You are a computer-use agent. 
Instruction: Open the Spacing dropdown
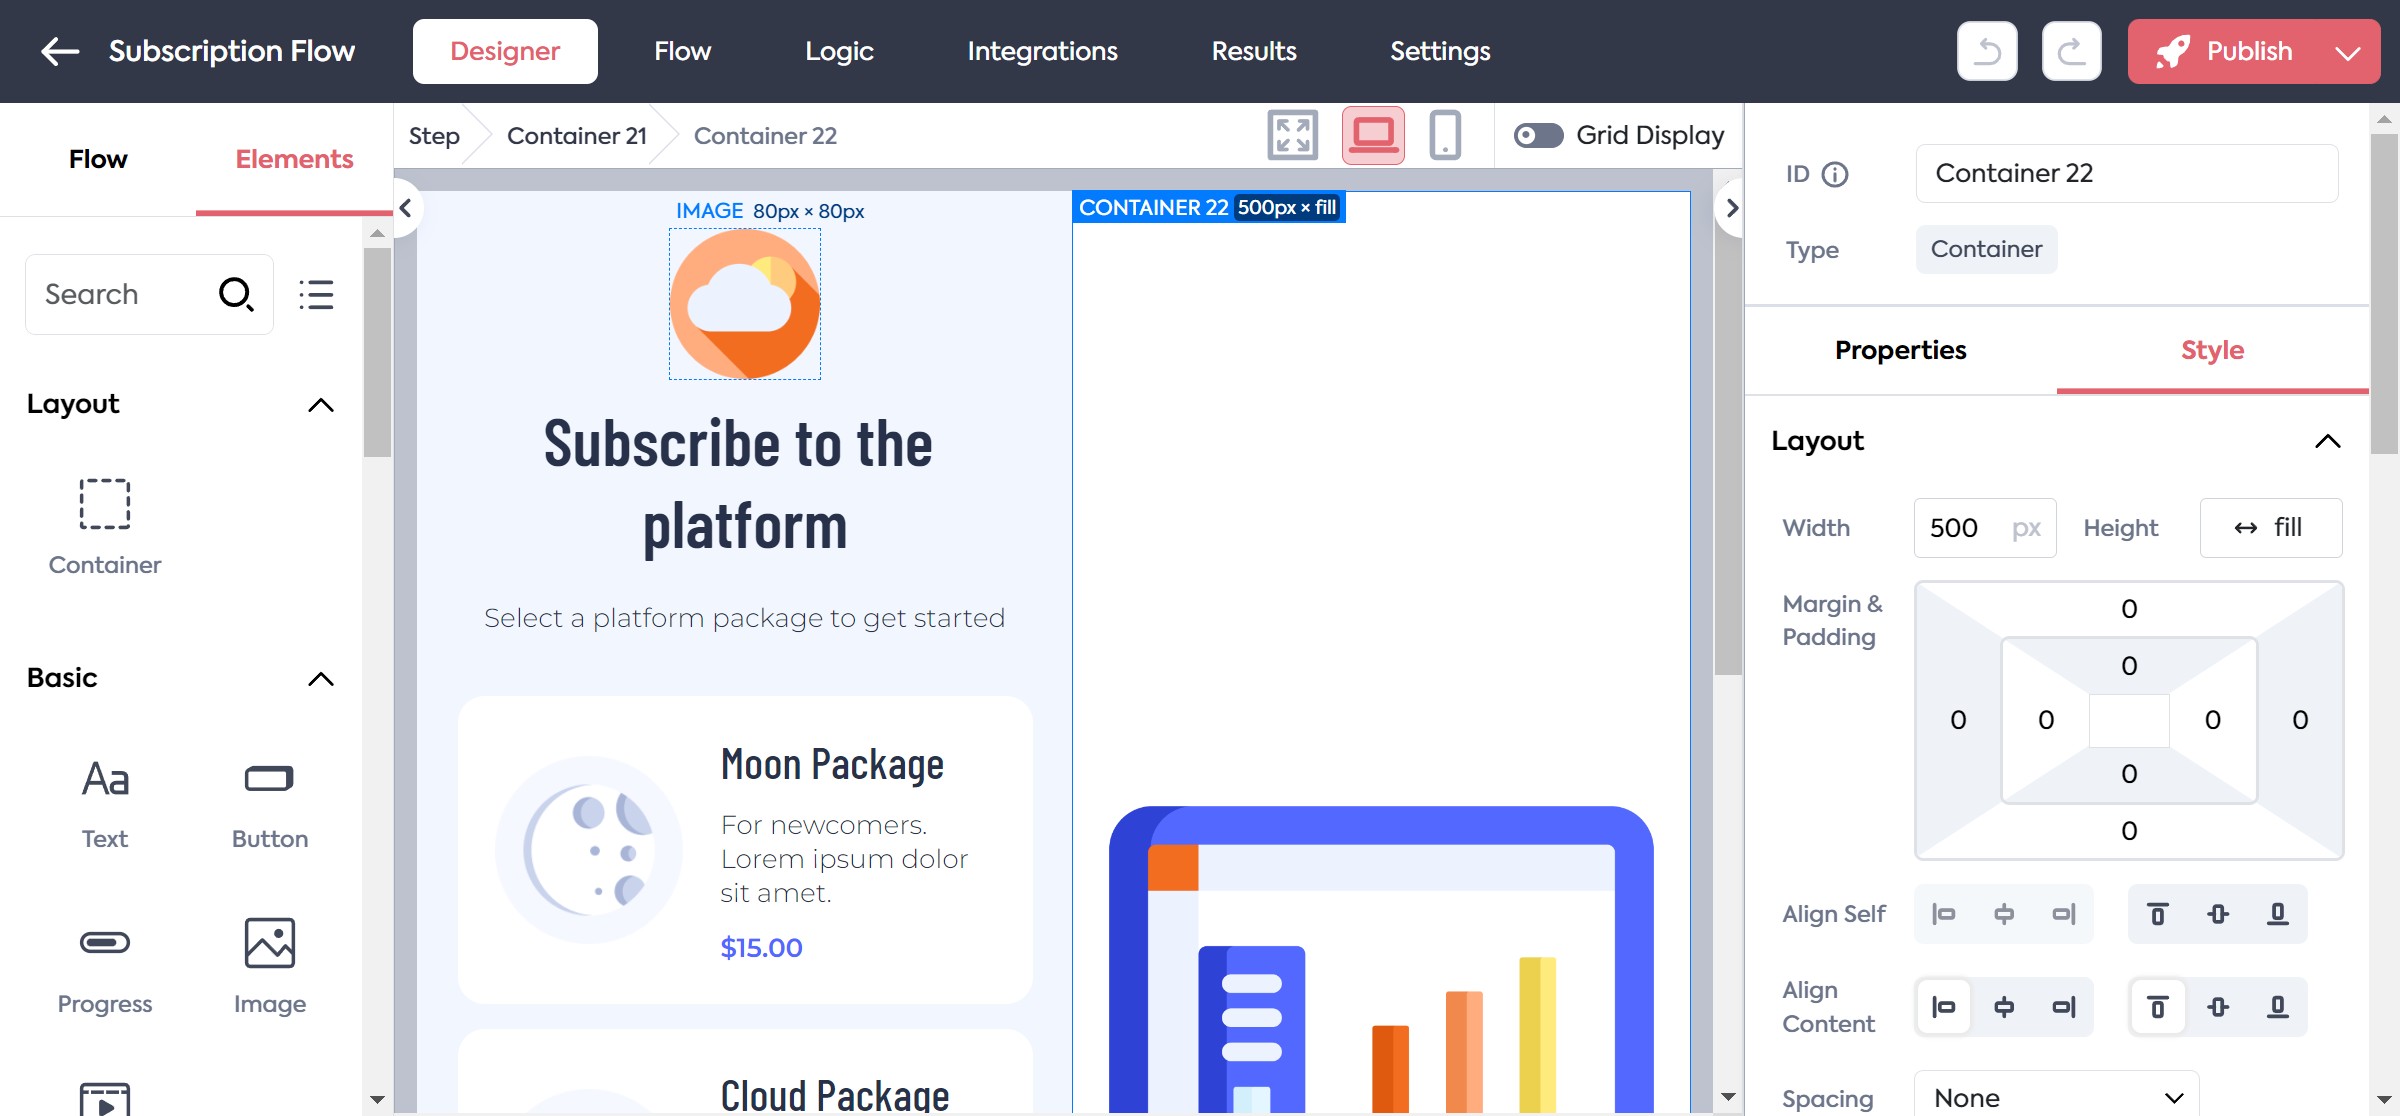[x=2056, y=1097]
